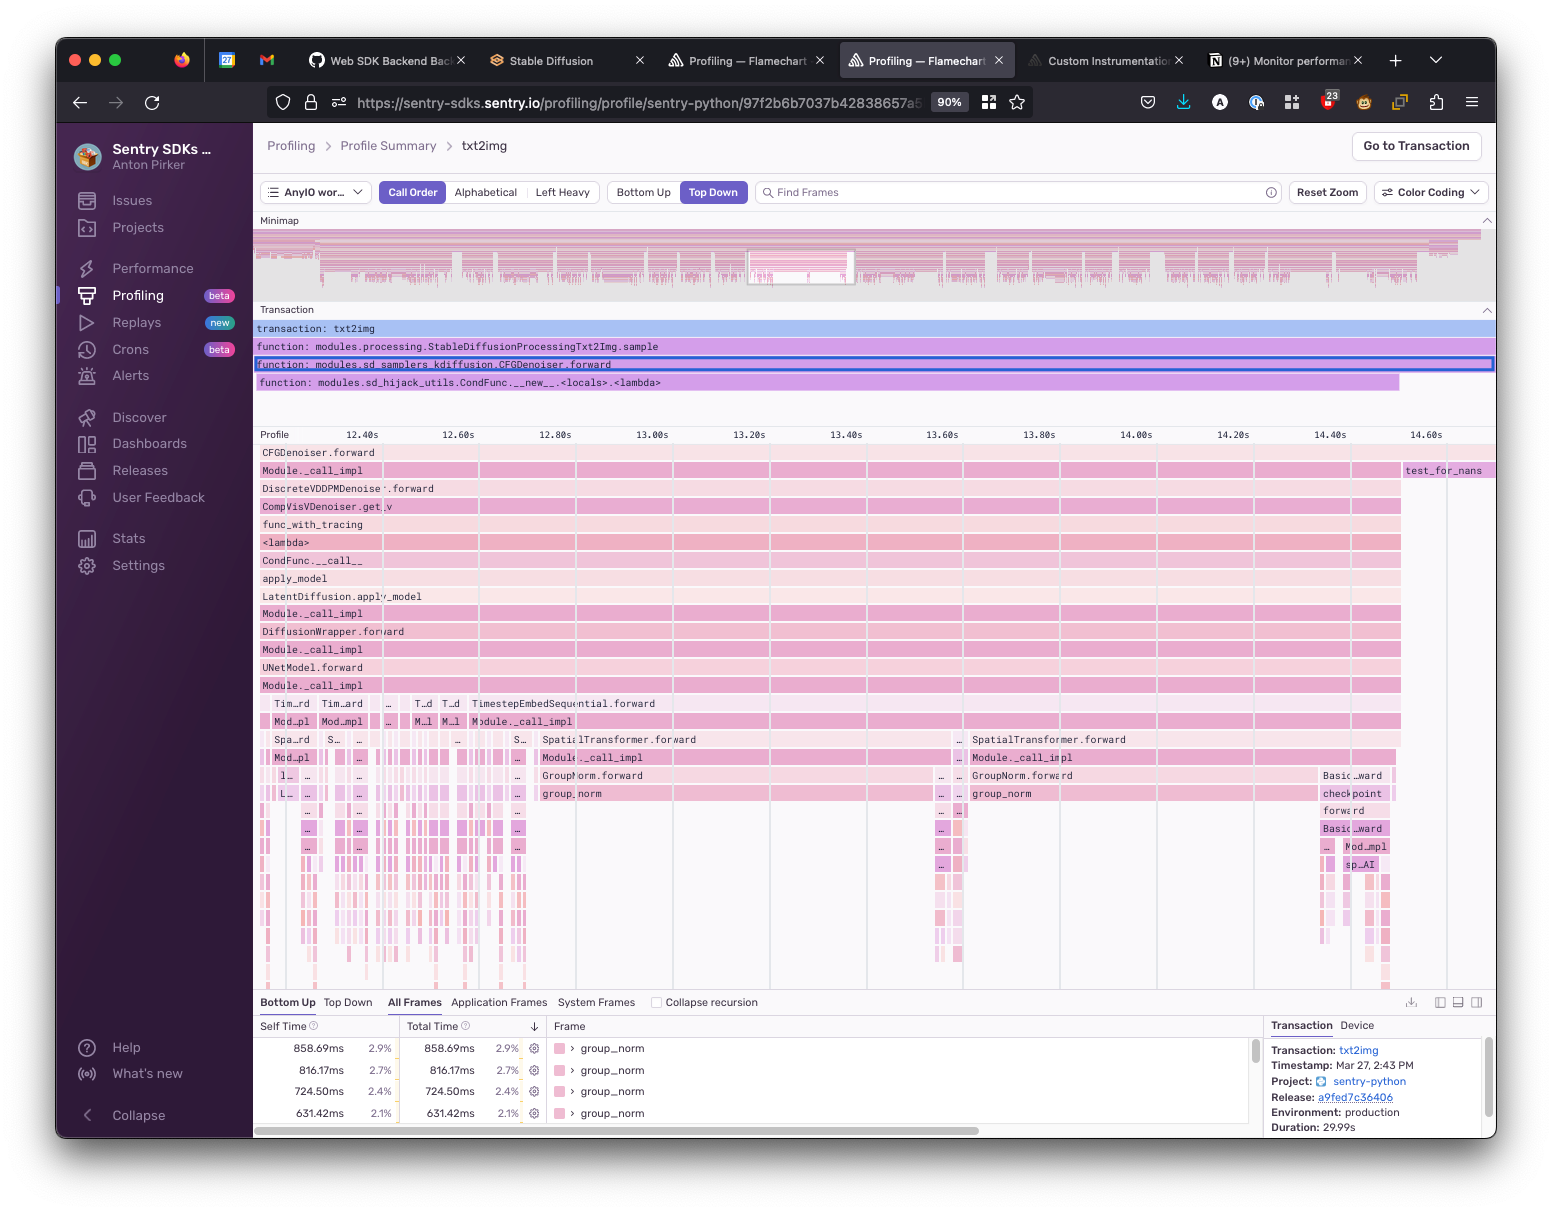1552x1212 pixels.
Task: Open the Firefox extensions puzzle icon
Action: (x=1436, y=103)
